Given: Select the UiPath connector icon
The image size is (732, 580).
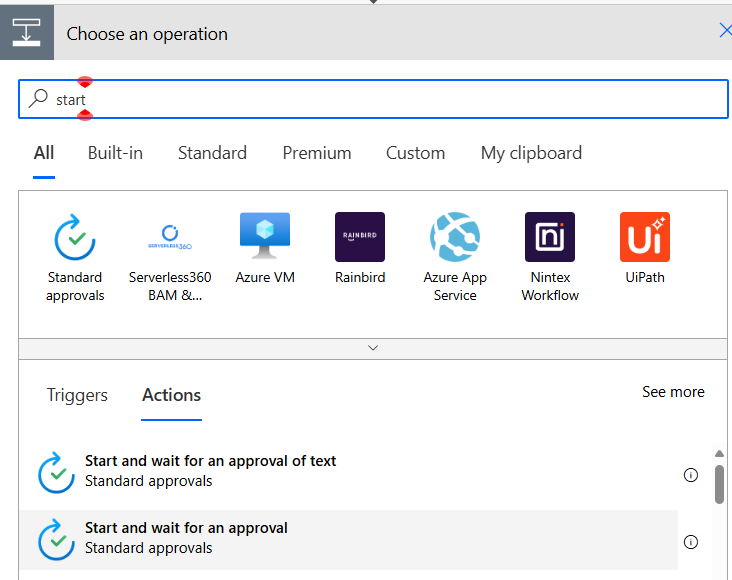Looking at the screenshot, I should (644, 237).
